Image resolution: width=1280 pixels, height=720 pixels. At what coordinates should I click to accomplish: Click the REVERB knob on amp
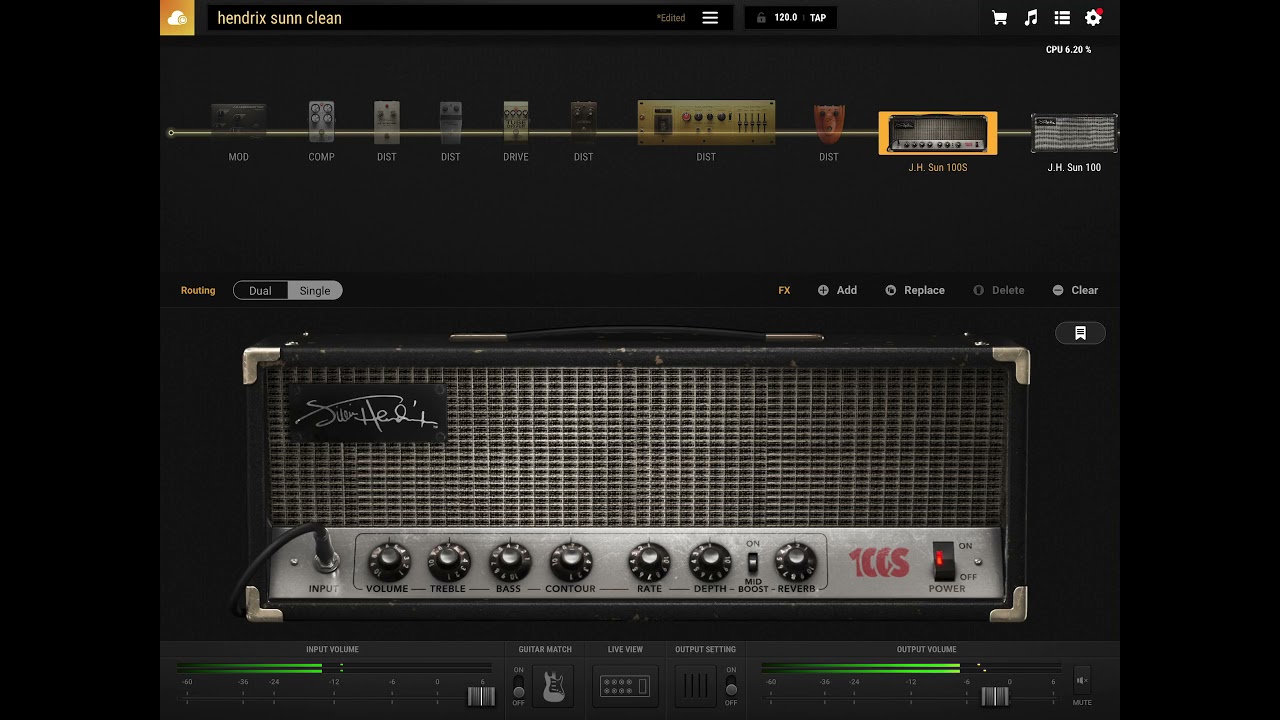click(796, 560)
